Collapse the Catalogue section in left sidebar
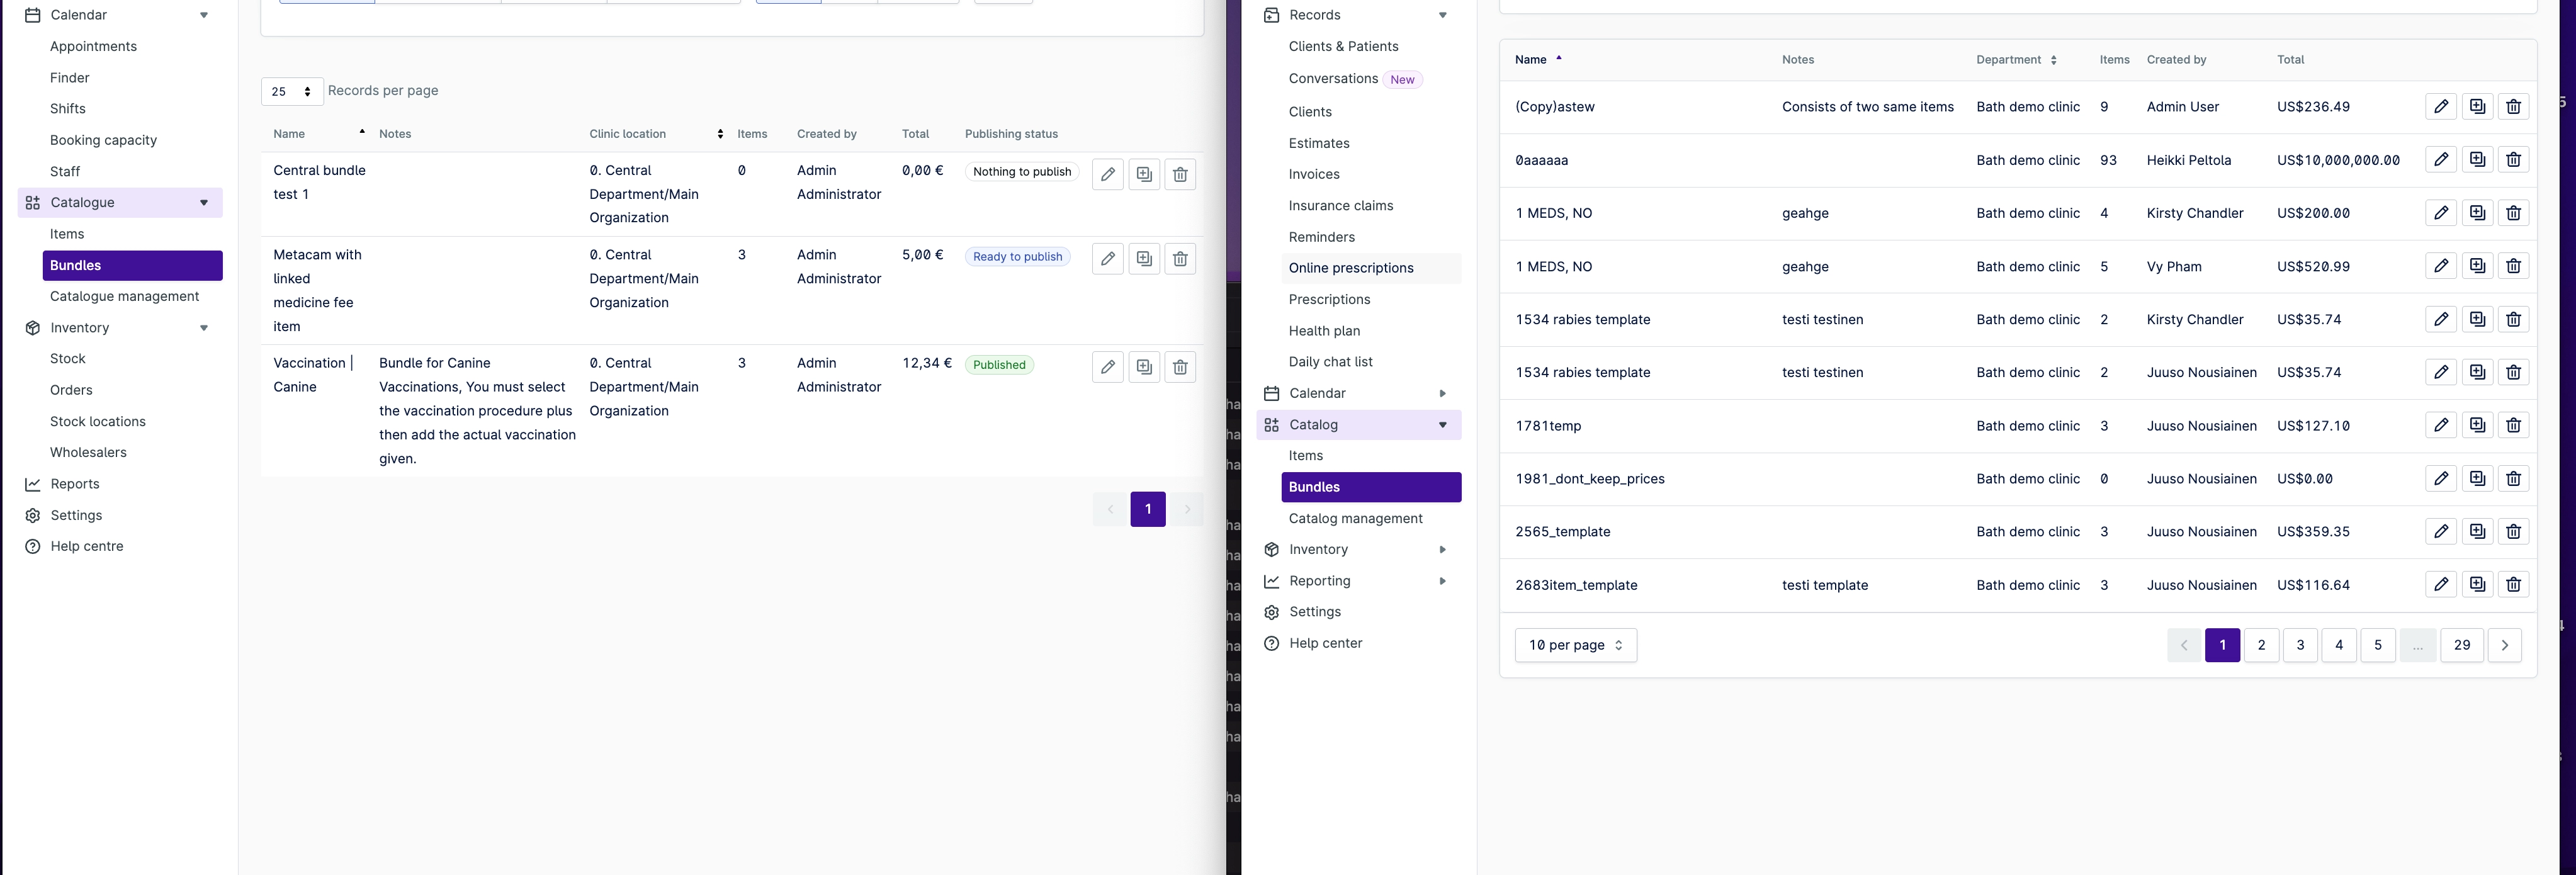This screenshot has height=875, width=2576. pos(204,202)
